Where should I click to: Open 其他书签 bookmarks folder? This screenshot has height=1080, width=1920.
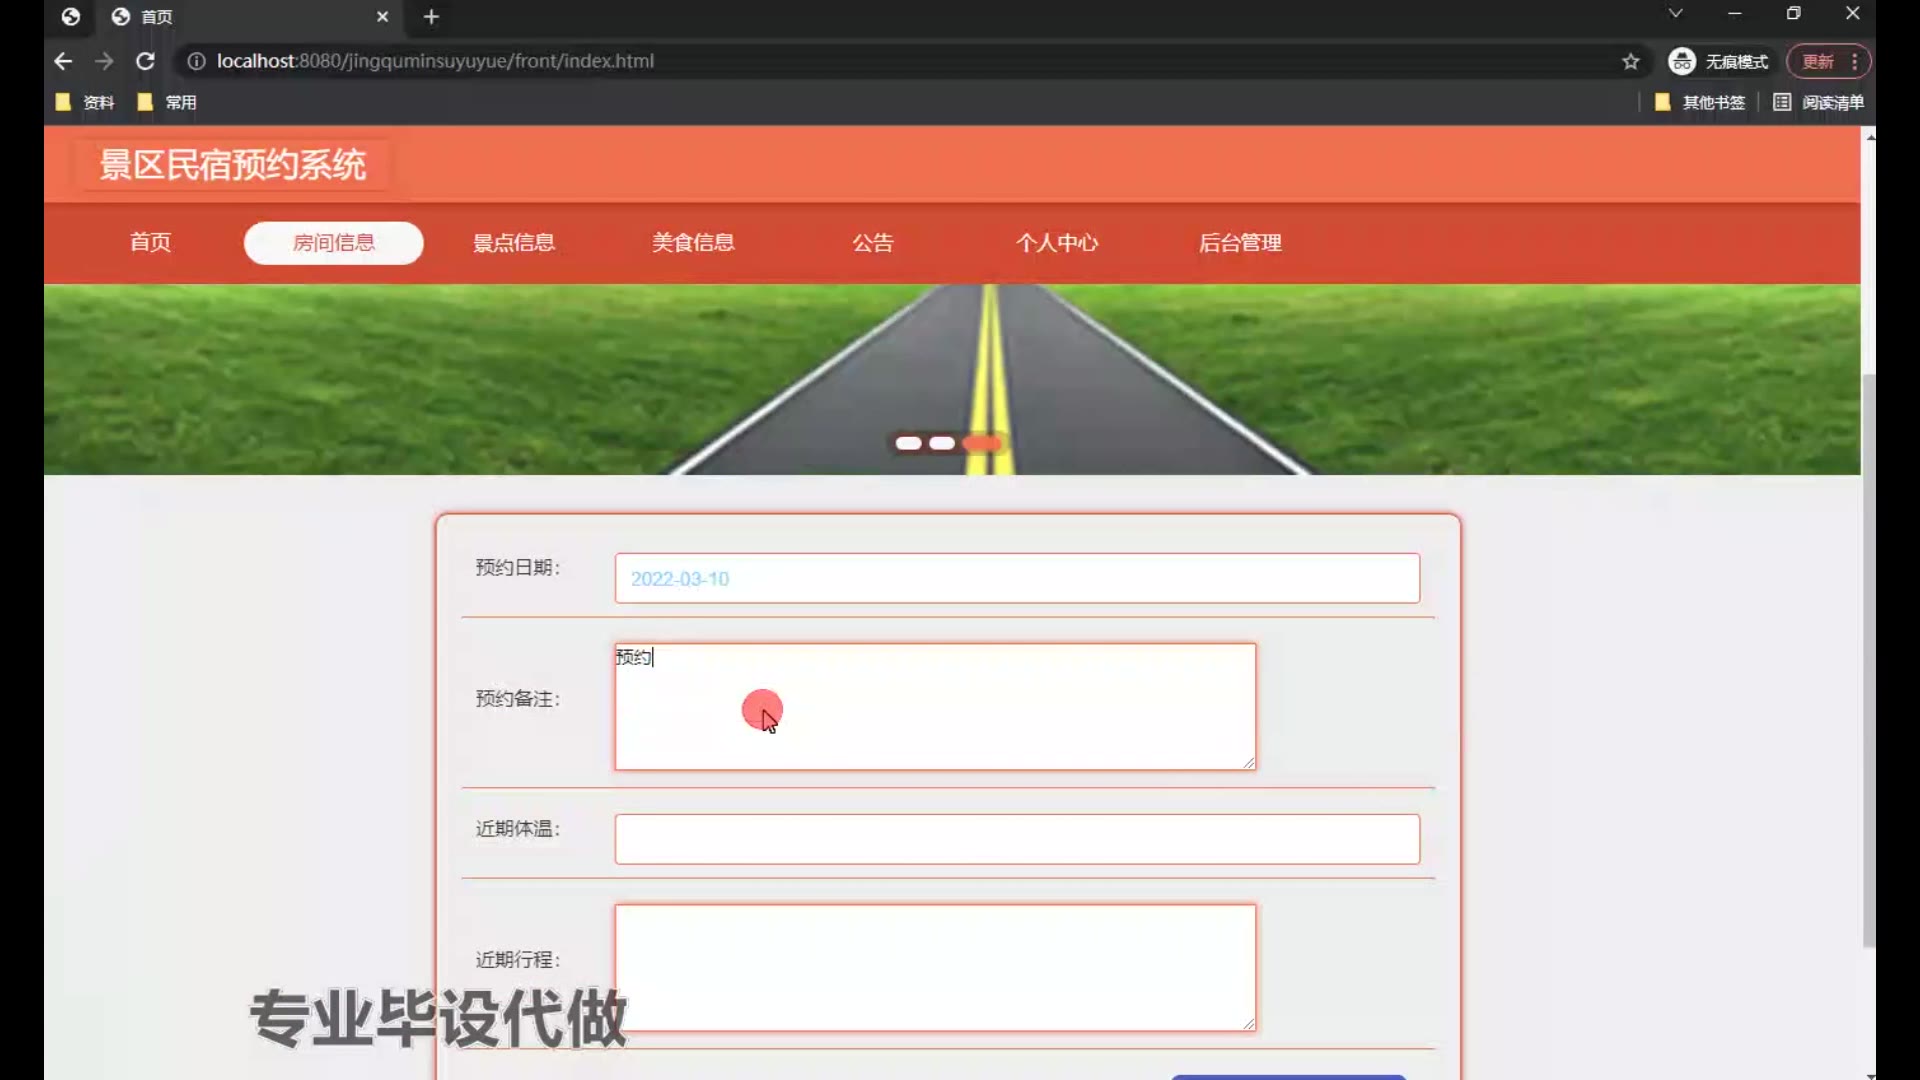[1700, 102]
